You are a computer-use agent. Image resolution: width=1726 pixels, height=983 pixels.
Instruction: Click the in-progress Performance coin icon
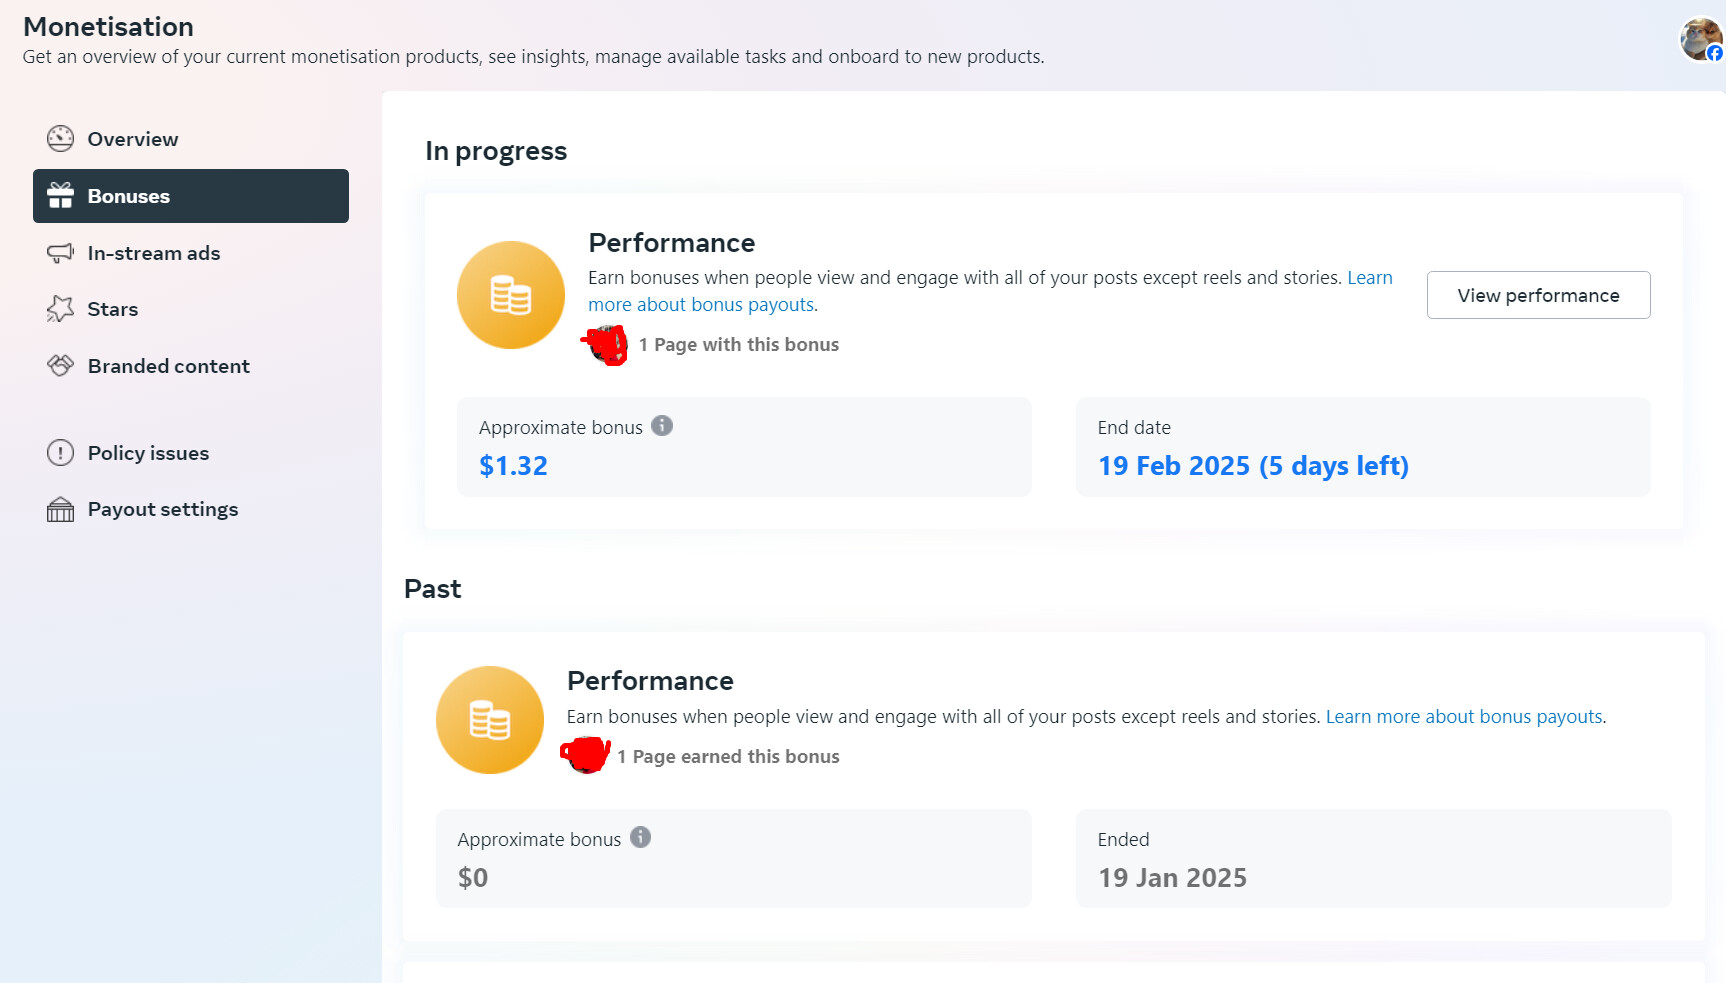(x=511, y=295)
